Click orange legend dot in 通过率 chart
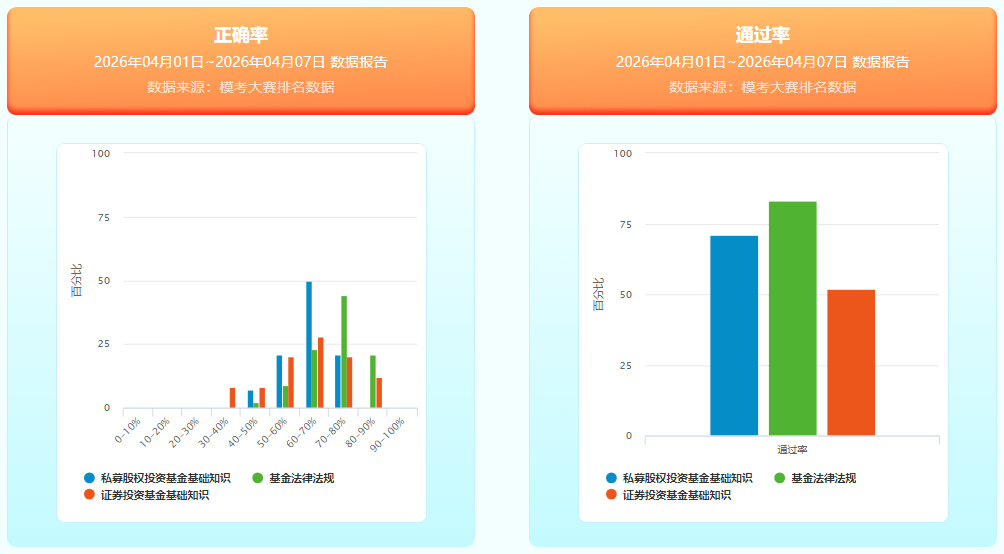Image resolution: width=1004 pixels, height=554 pixels. (x=612, y=494)
